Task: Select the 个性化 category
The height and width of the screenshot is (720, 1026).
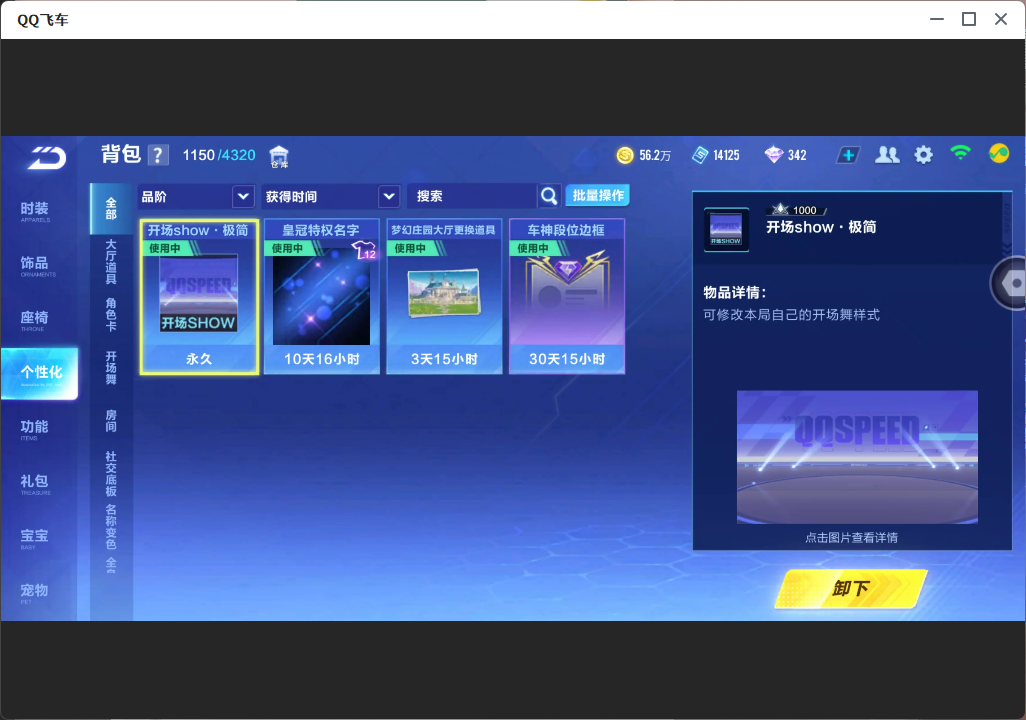Action: pos(40,373)
